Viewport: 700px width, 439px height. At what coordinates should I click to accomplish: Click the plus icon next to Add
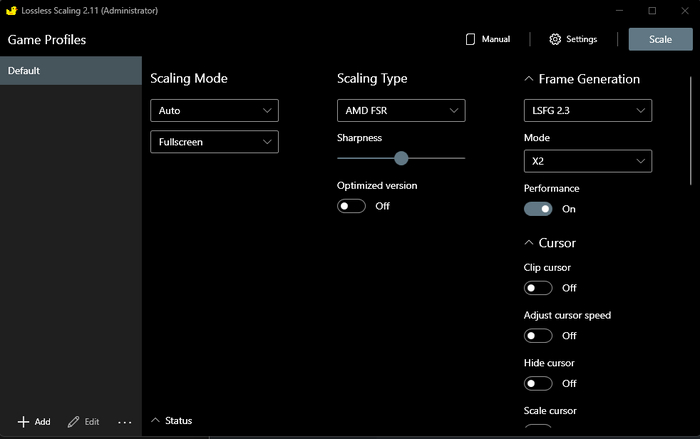tap(23, 422)
